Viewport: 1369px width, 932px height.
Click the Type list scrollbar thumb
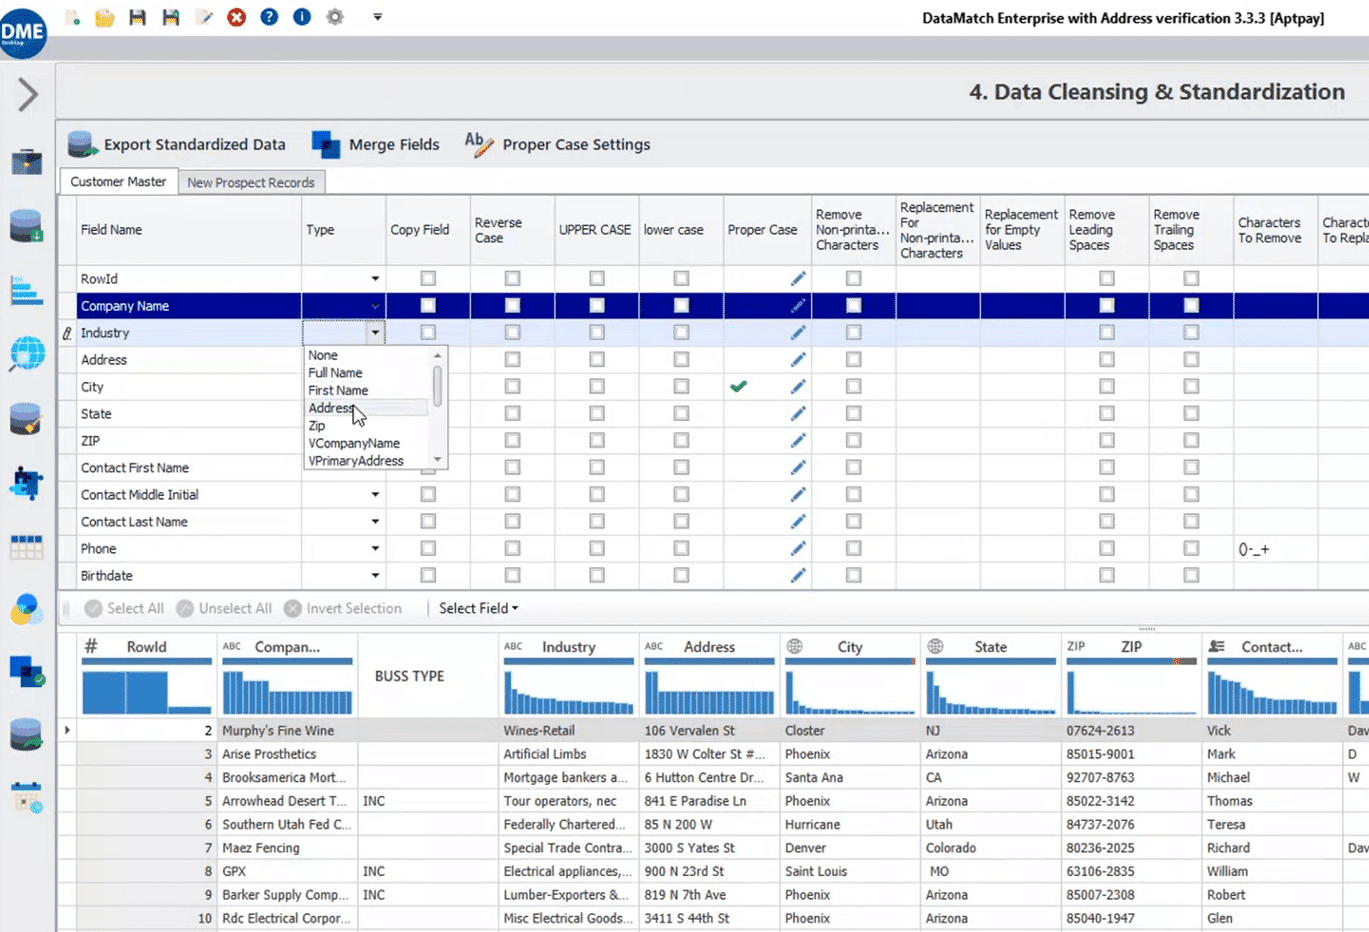(437, 385)
